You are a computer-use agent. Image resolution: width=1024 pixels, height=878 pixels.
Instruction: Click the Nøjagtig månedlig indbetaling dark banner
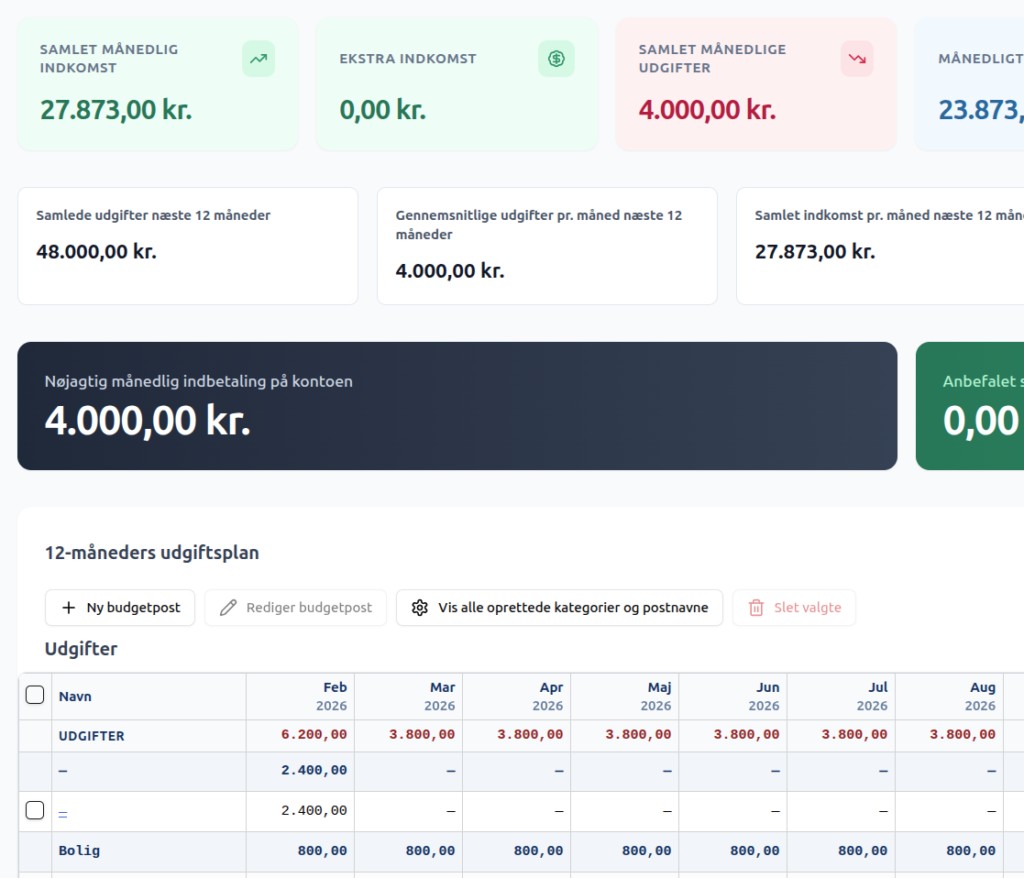click(457, 406)
